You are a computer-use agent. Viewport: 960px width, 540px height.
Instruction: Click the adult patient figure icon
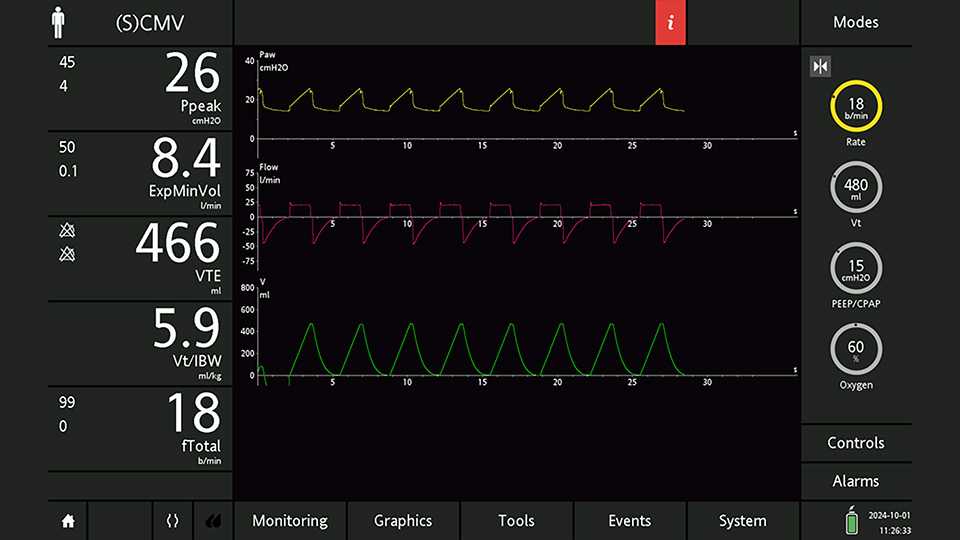pos(58,23)
